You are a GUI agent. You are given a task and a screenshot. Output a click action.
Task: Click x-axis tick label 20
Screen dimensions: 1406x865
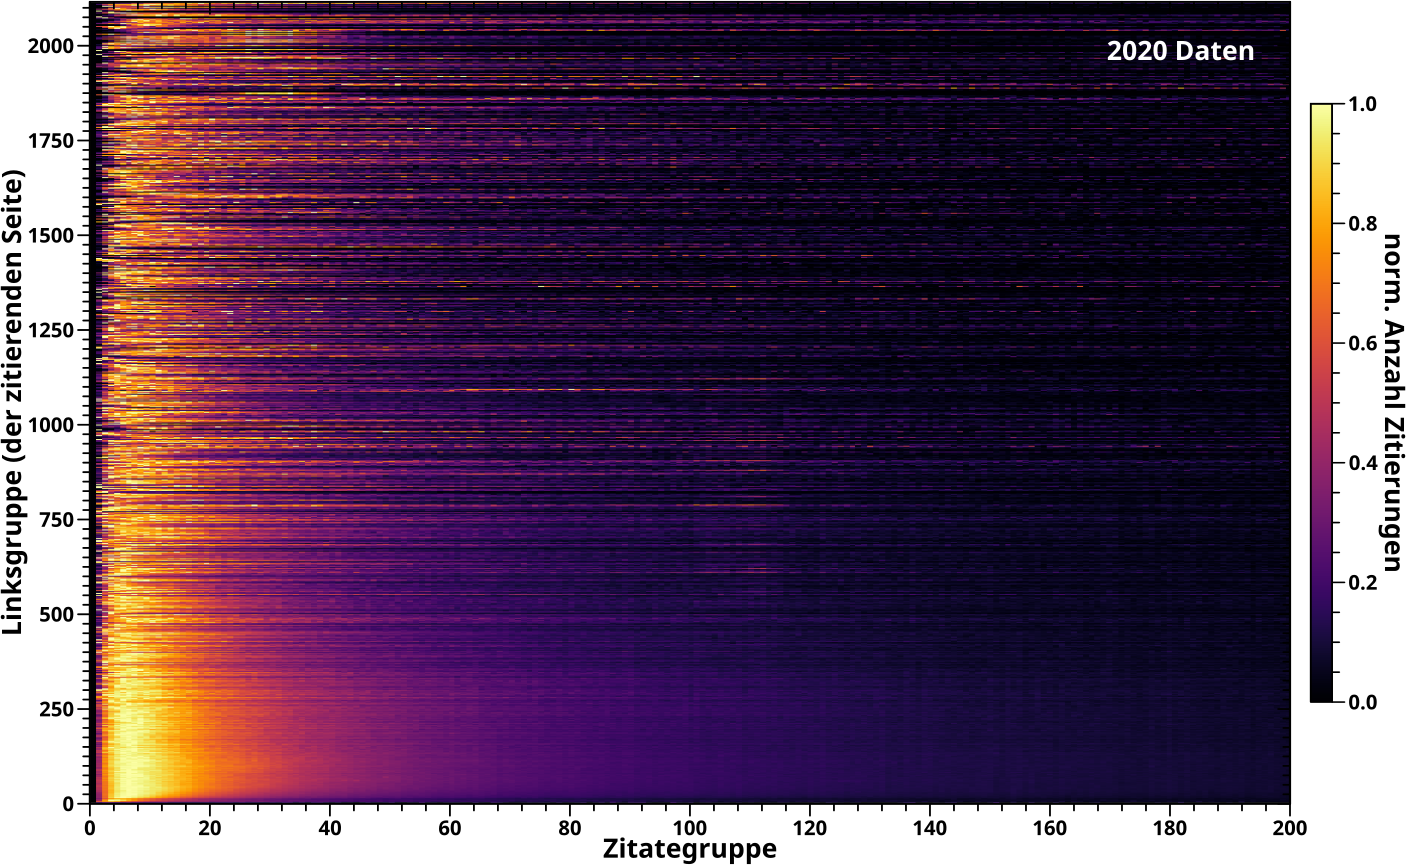click(x=210, y=827)
